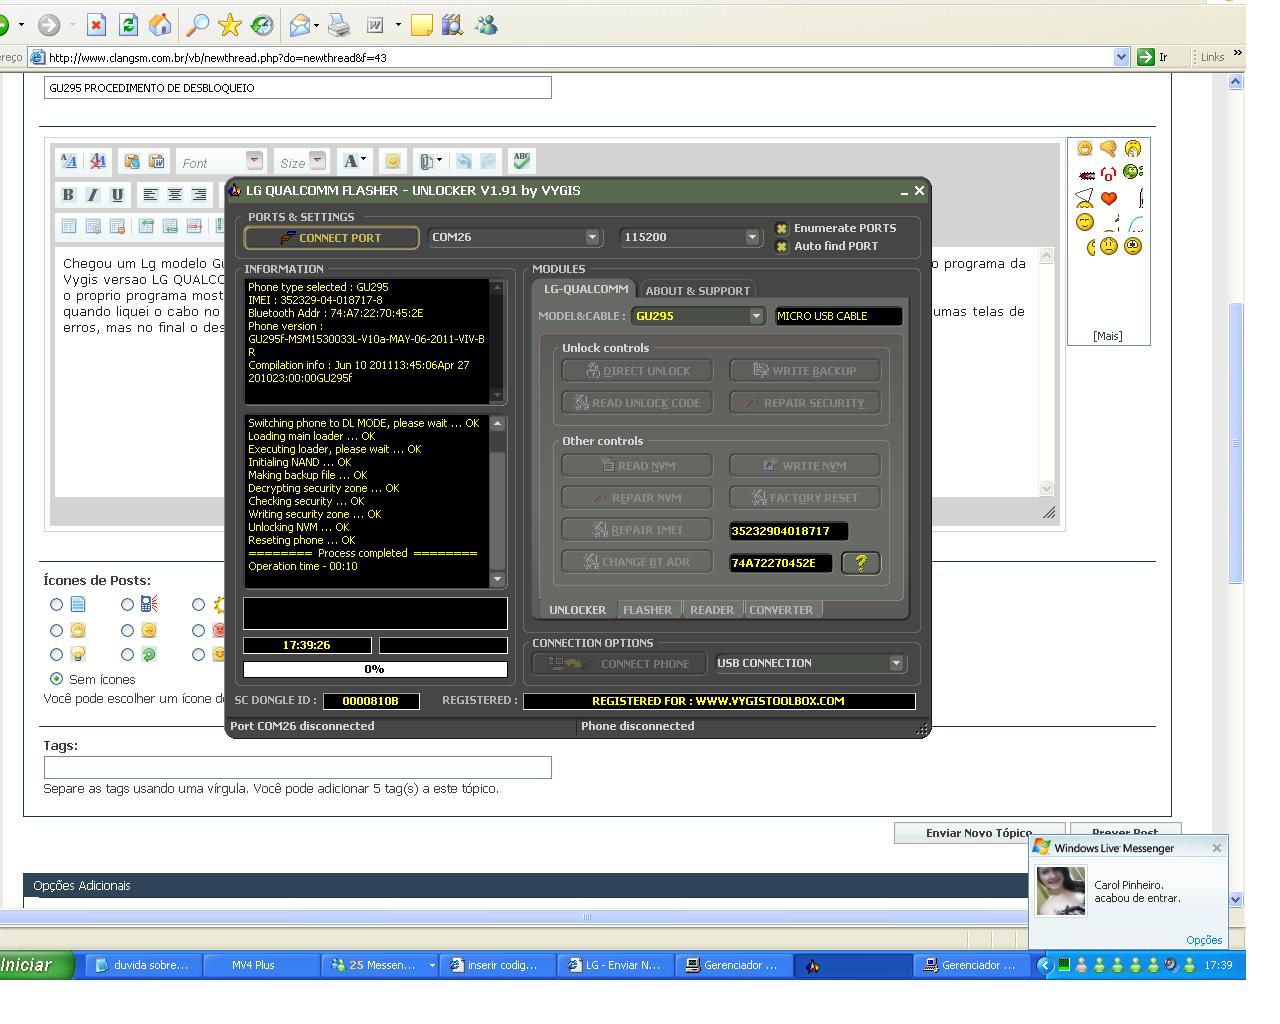Click the Remove Formatting icon in editor

[x=97, y=161]
